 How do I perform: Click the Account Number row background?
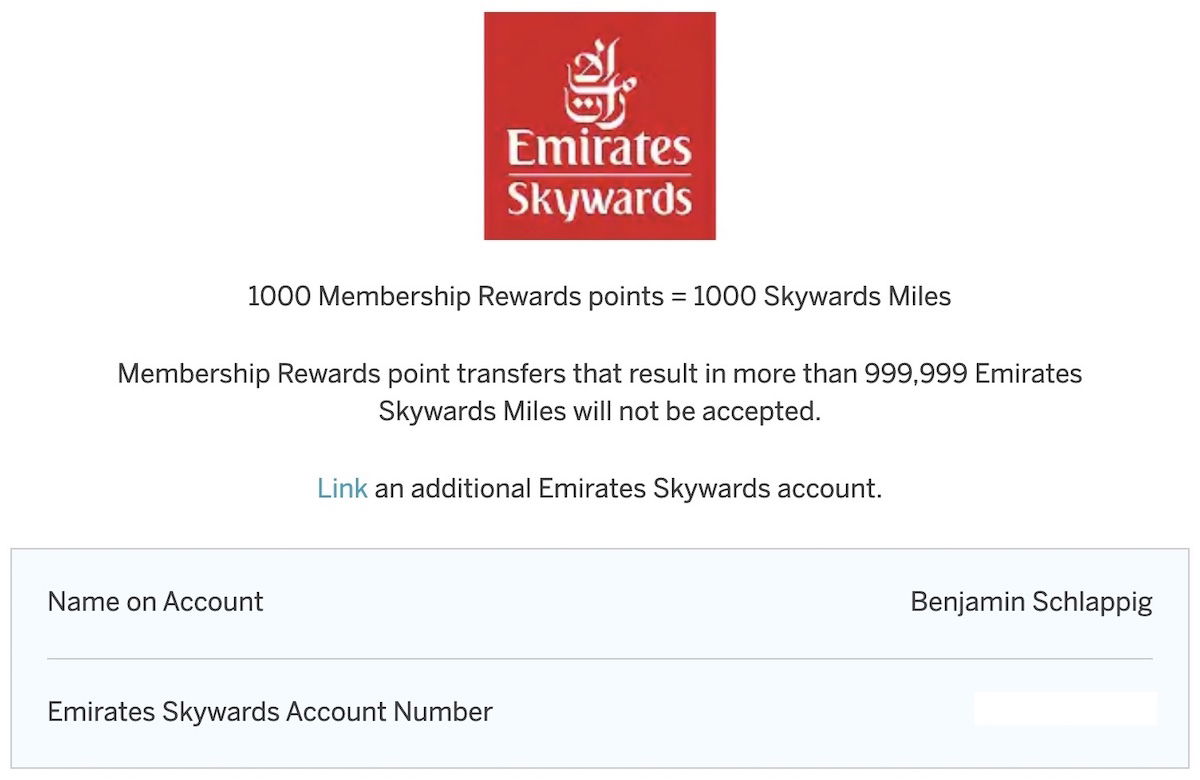tap(600, 713)
